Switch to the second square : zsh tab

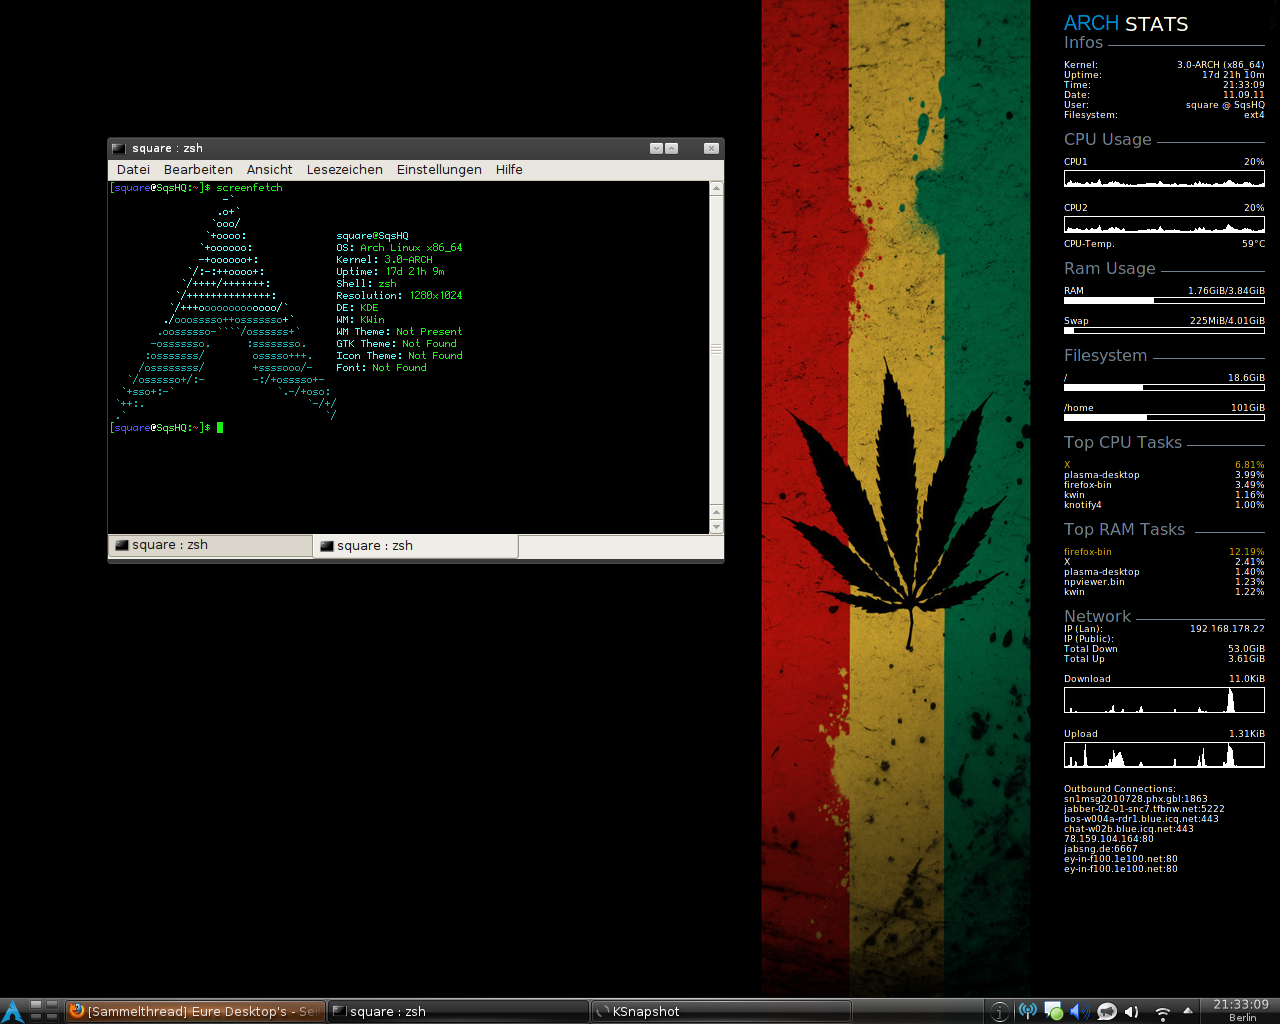tap(415, 546)
